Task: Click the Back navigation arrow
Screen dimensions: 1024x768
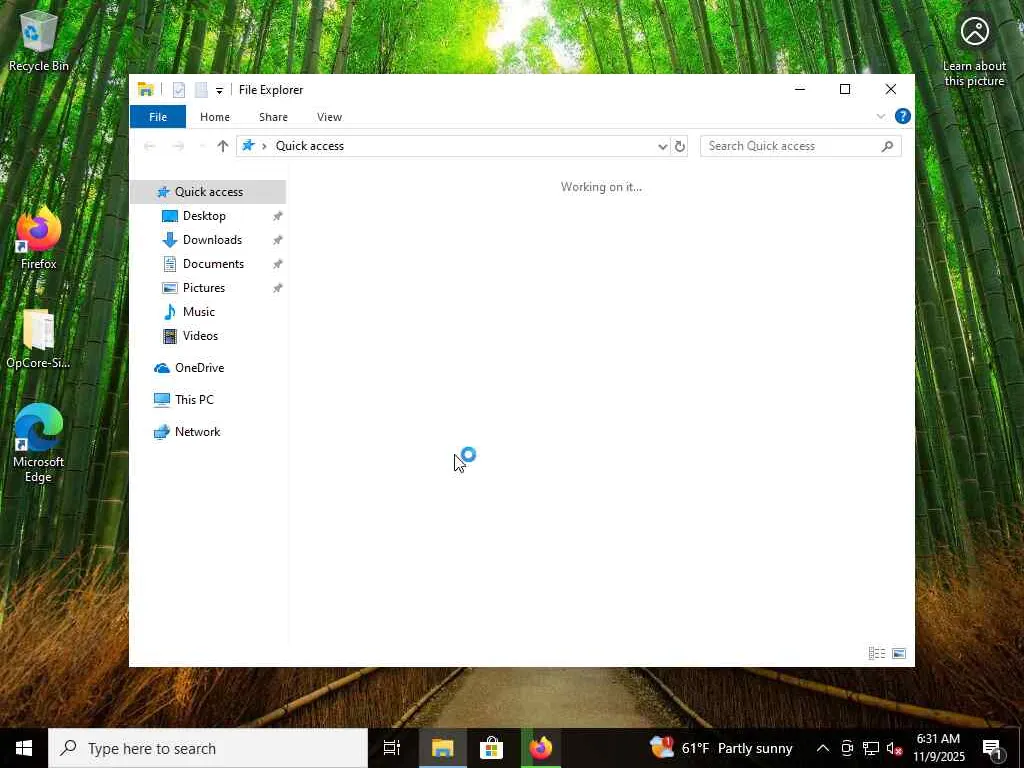Action: (150, 146)
